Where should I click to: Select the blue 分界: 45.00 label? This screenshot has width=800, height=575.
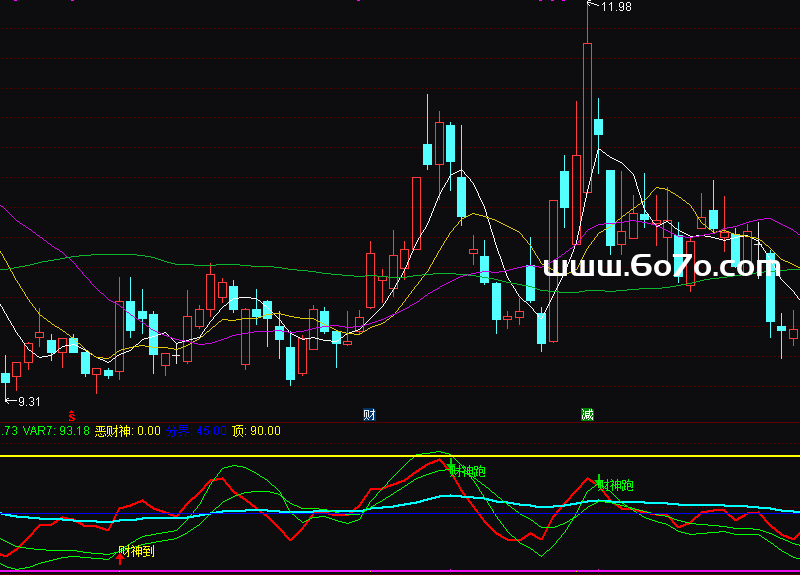tap(195, 431)
